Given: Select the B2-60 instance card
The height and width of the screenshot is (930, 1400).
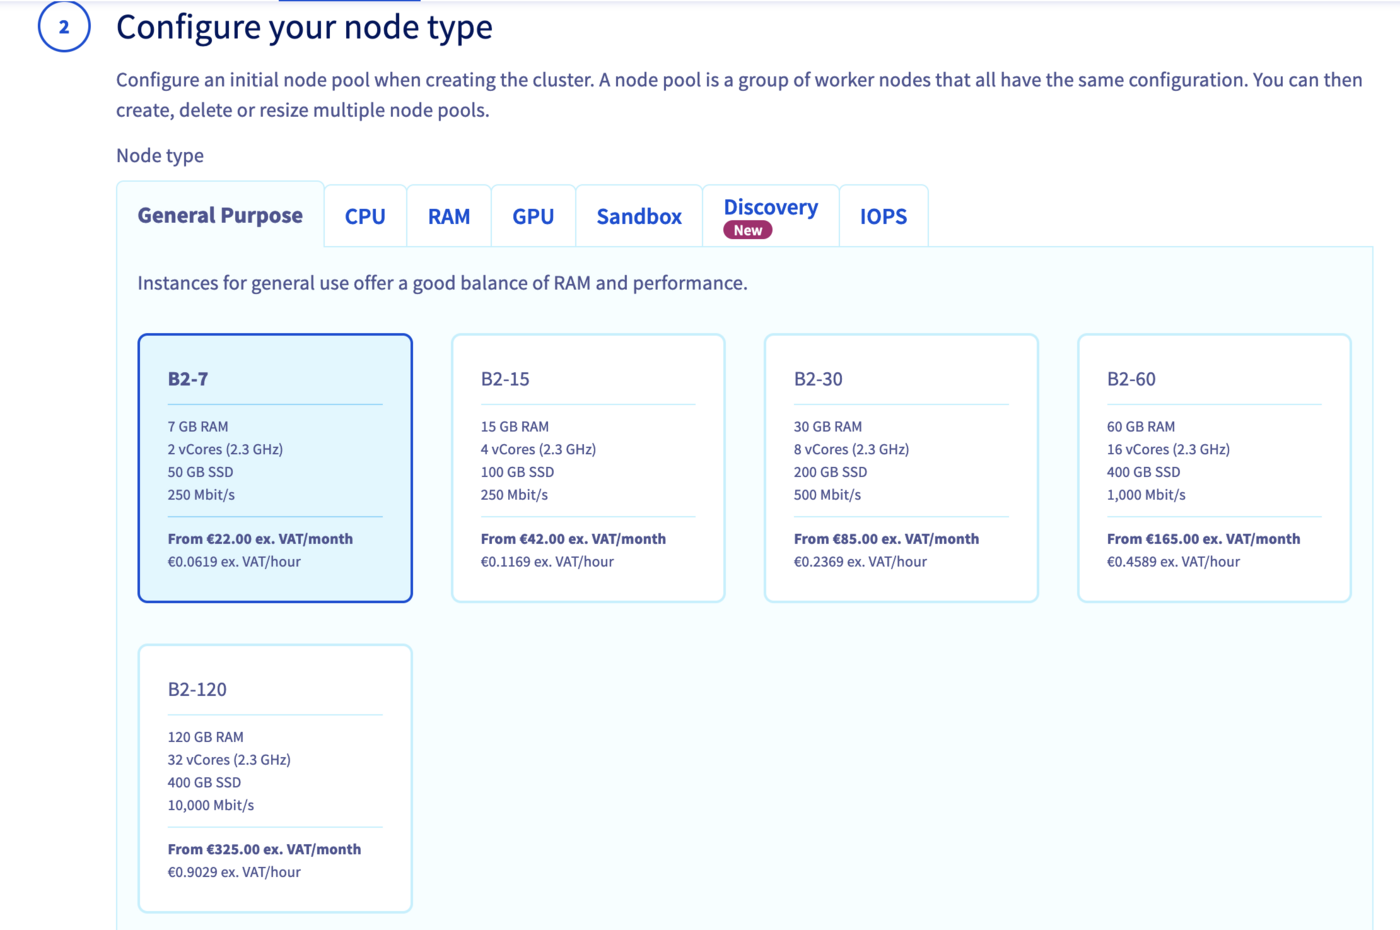Looking at the screenshot, I should 1214,467.
